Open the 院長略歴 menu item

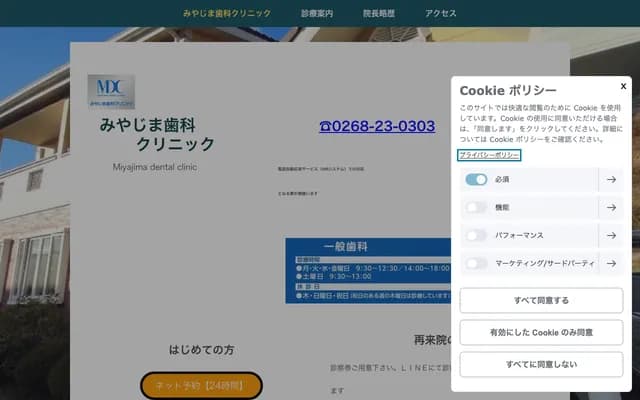point(378,13)
